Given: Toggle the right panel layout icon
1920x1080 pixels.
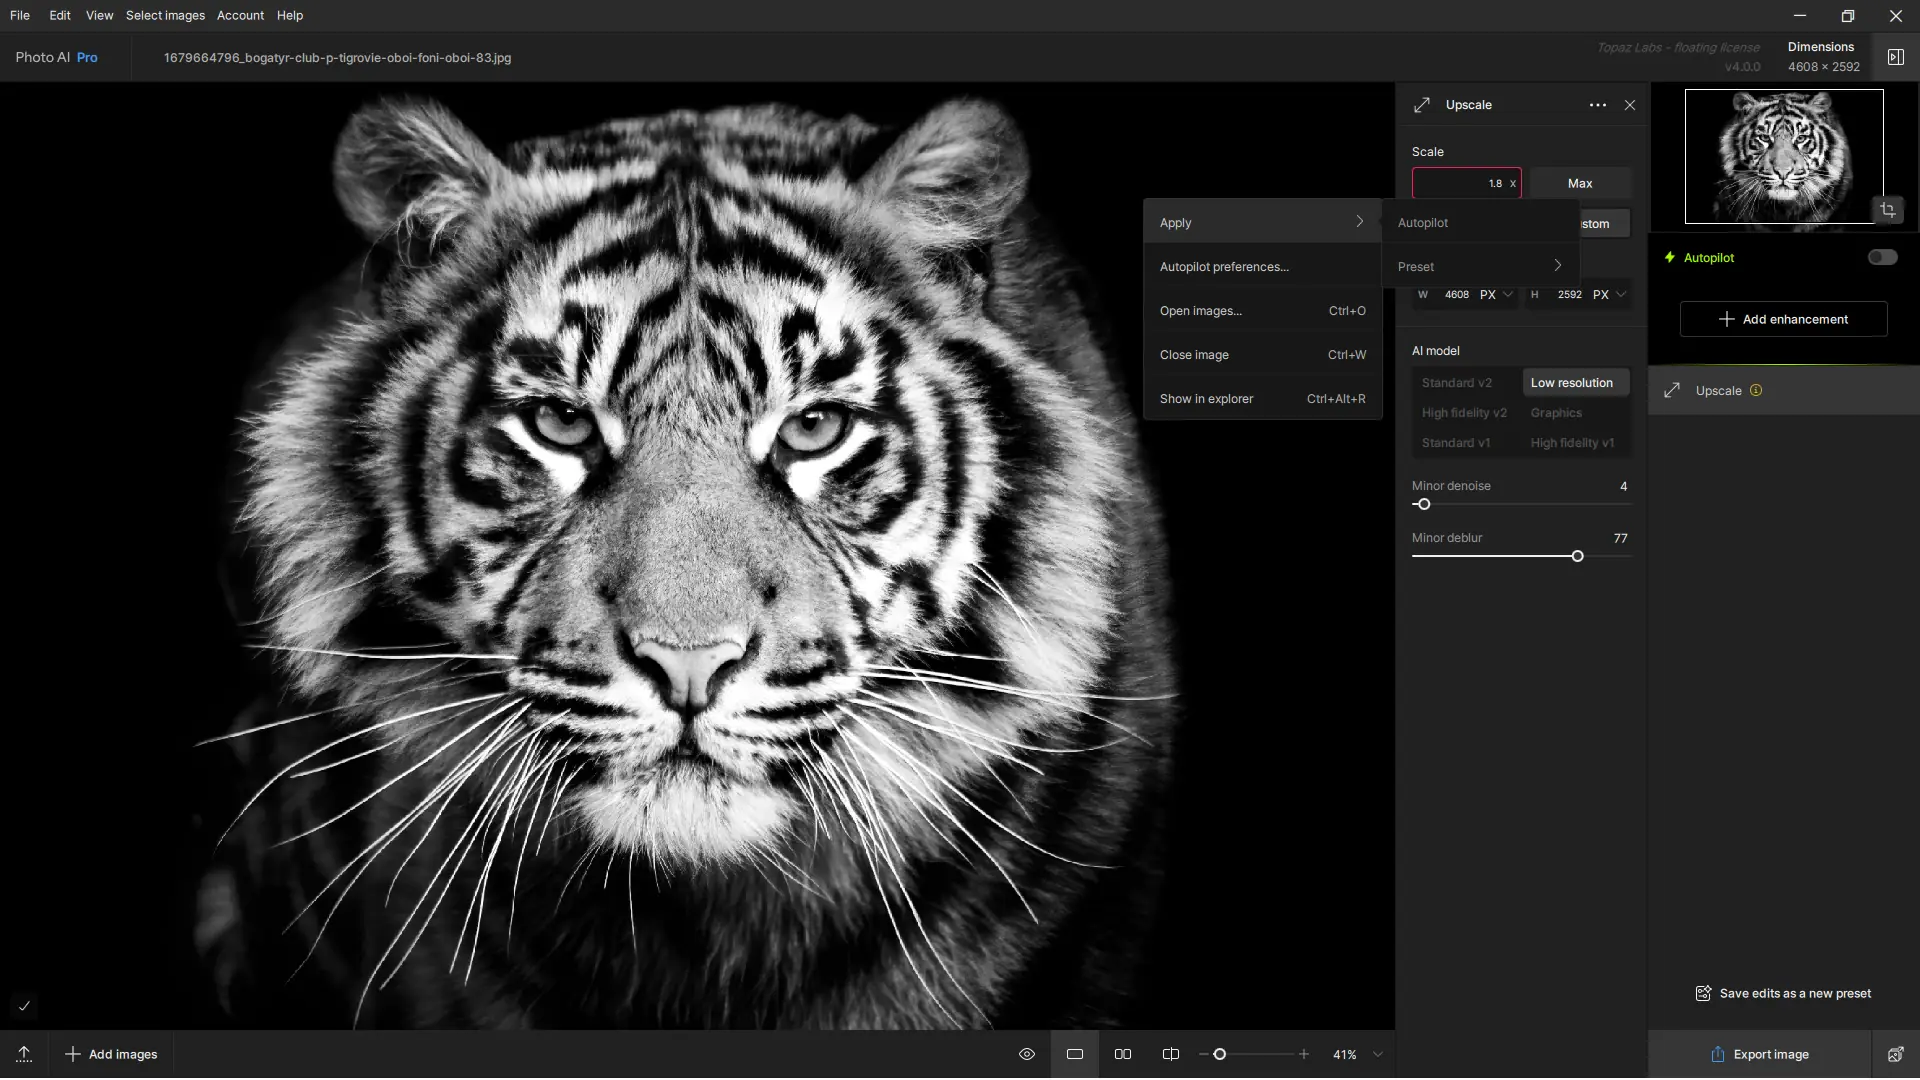Looking at the screenshot, I should [x=1895, y=57].
